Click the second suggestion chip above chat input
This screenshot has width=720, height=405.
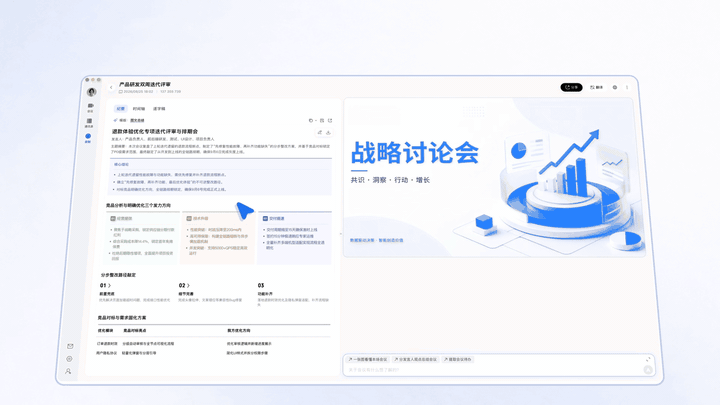tap(416, 360)
